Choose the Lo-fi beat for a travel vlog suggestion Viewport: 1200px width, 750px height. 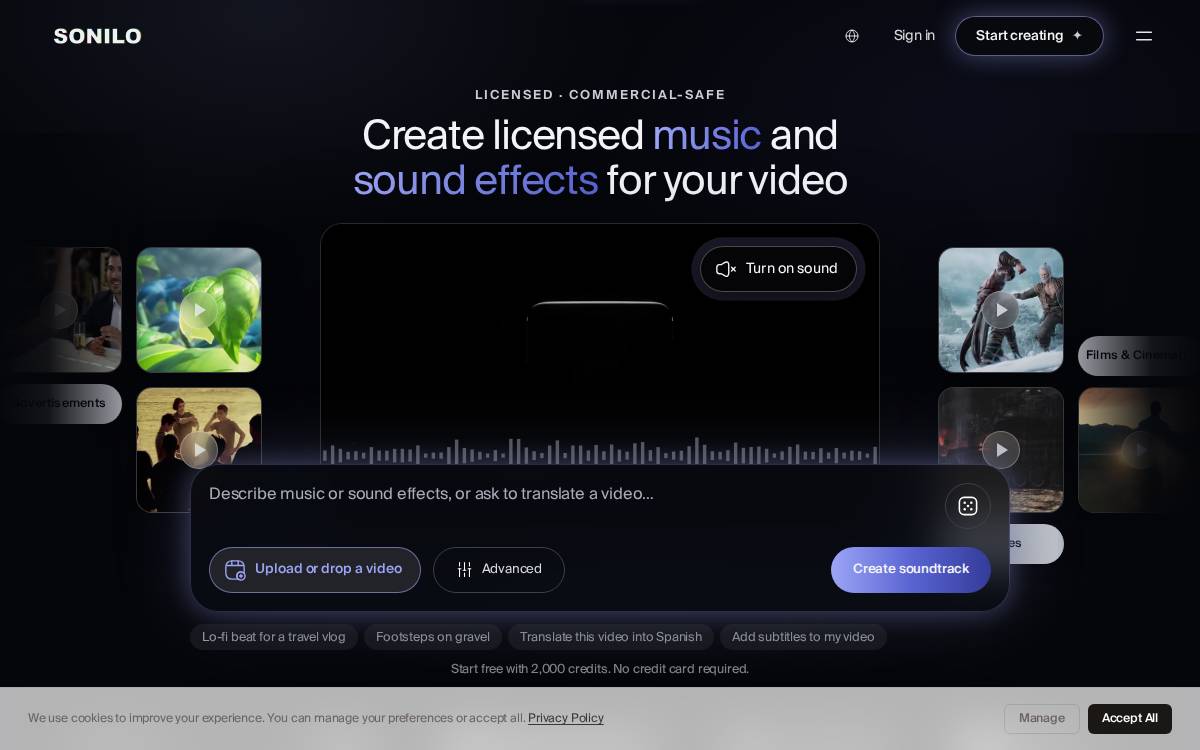[x=274, y=637]
